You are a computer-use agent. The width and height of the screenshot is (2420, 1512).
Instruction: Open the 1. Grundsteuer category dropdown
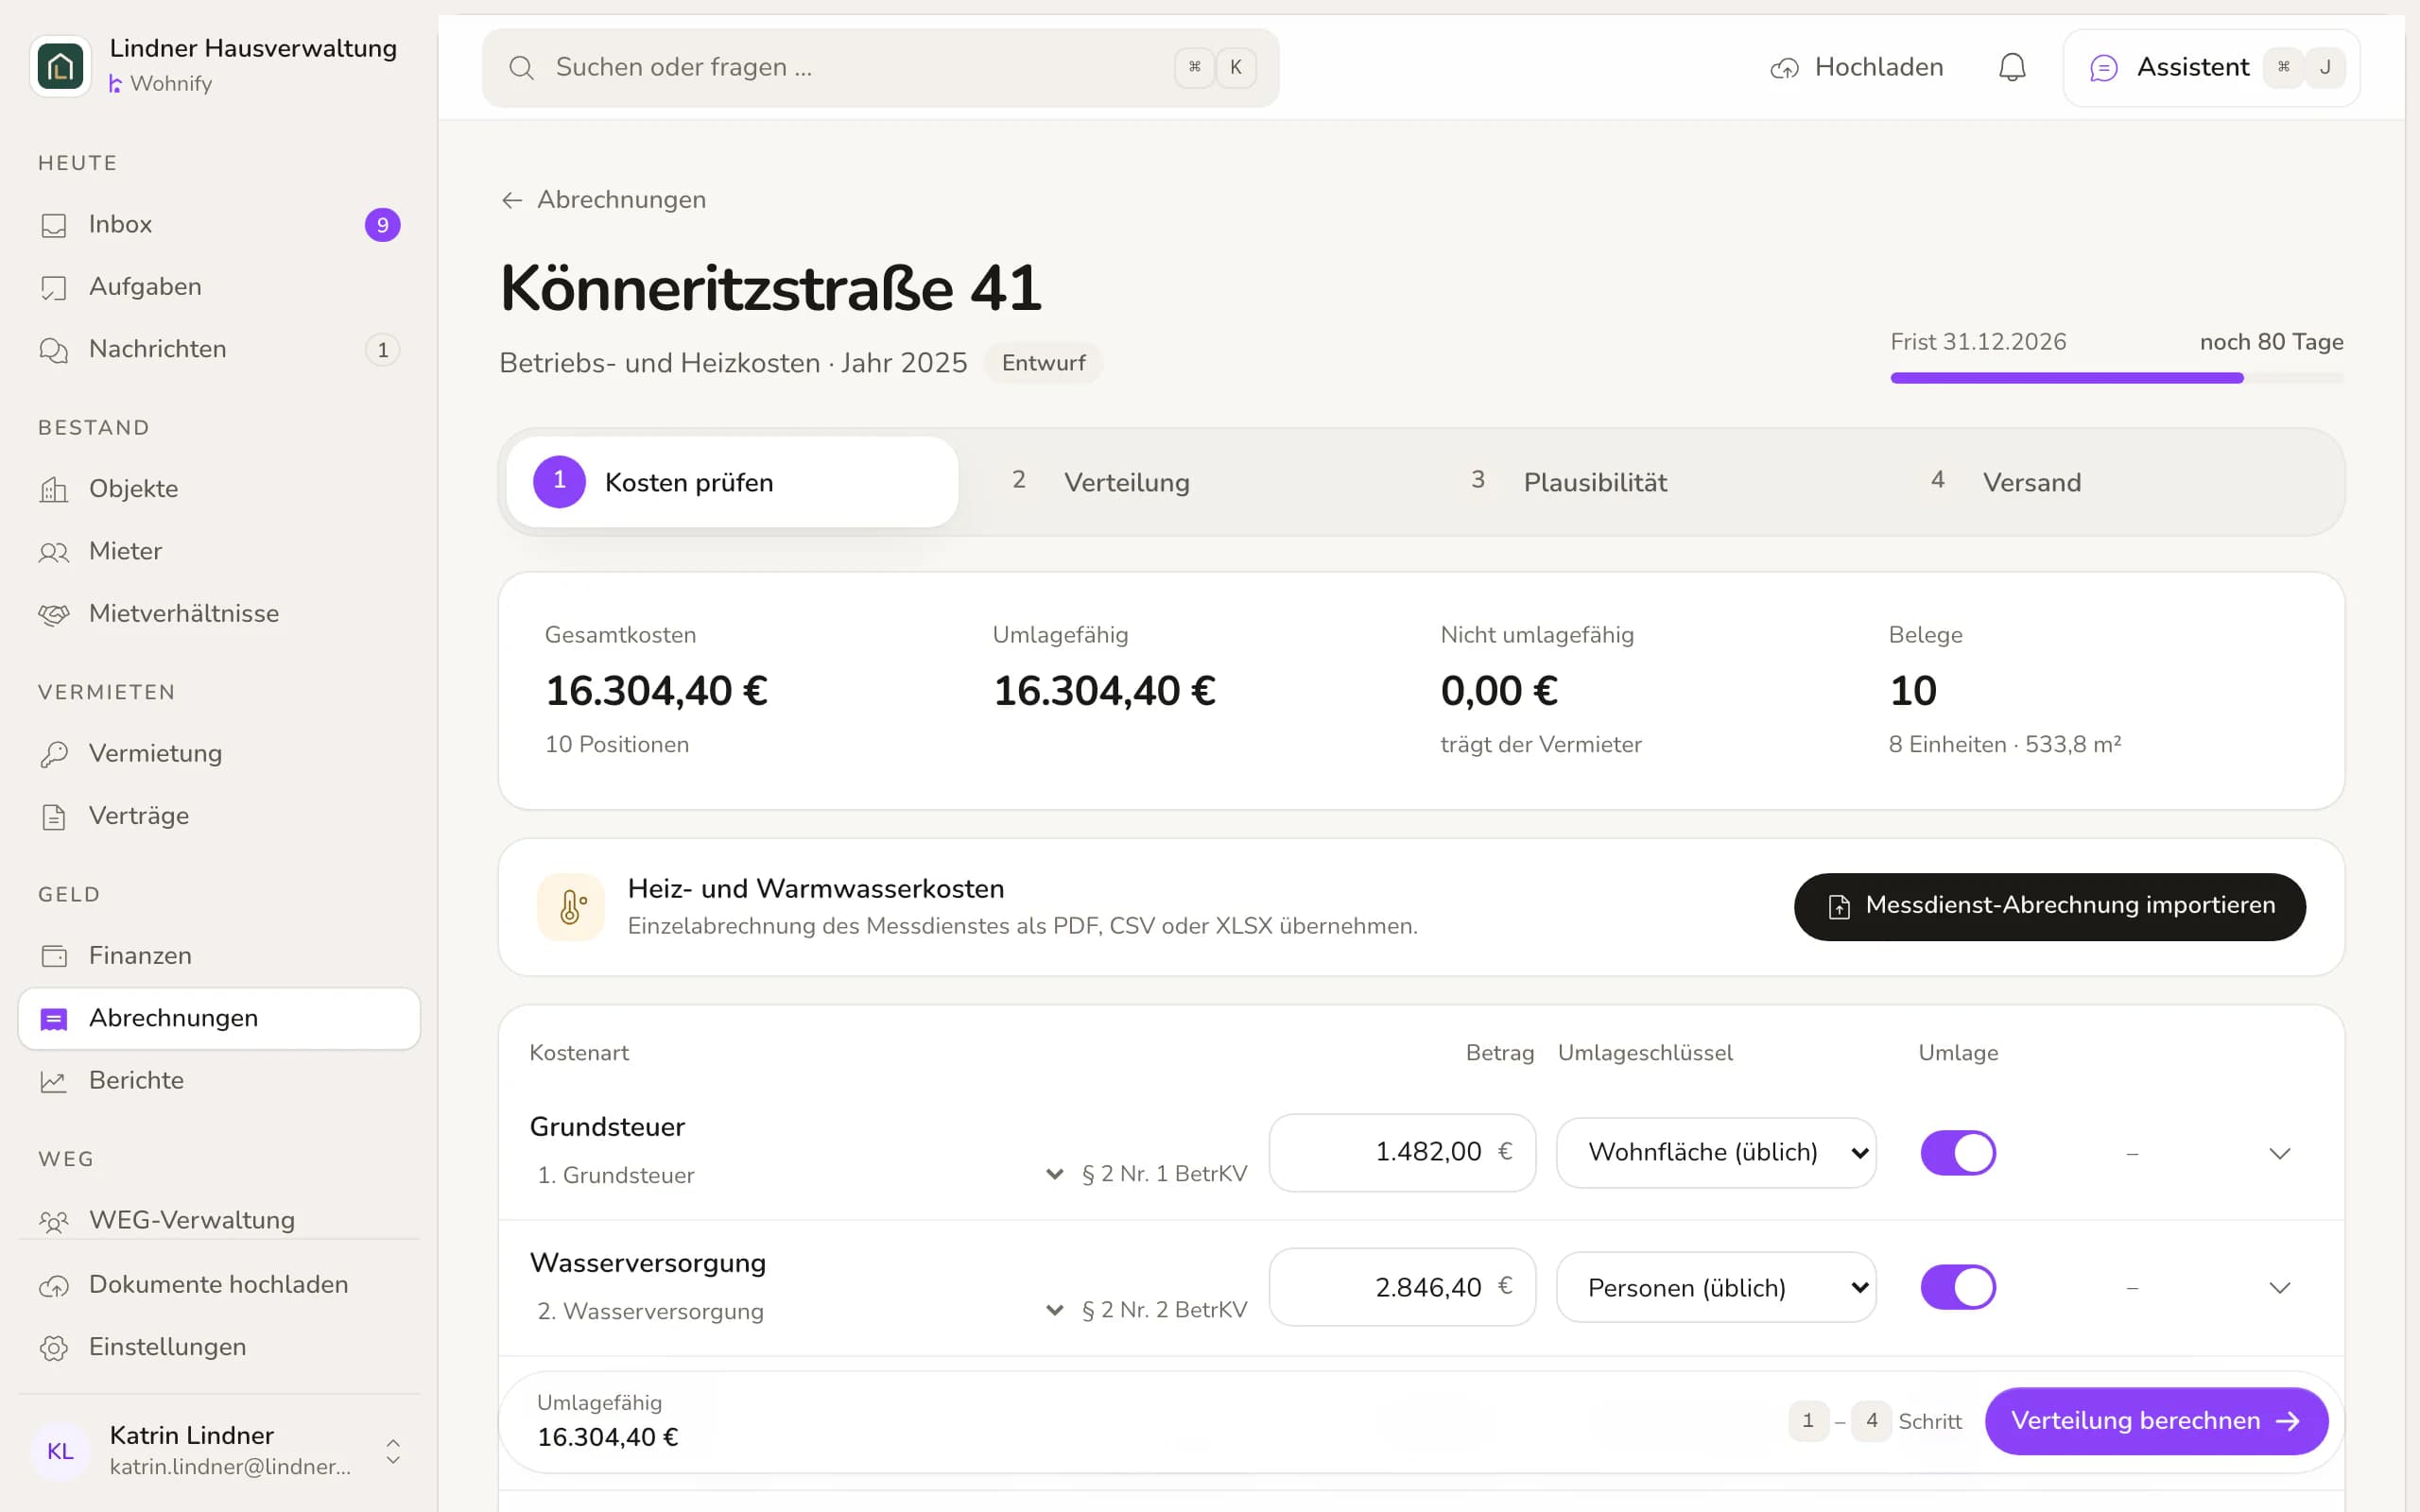[799, 1175]
